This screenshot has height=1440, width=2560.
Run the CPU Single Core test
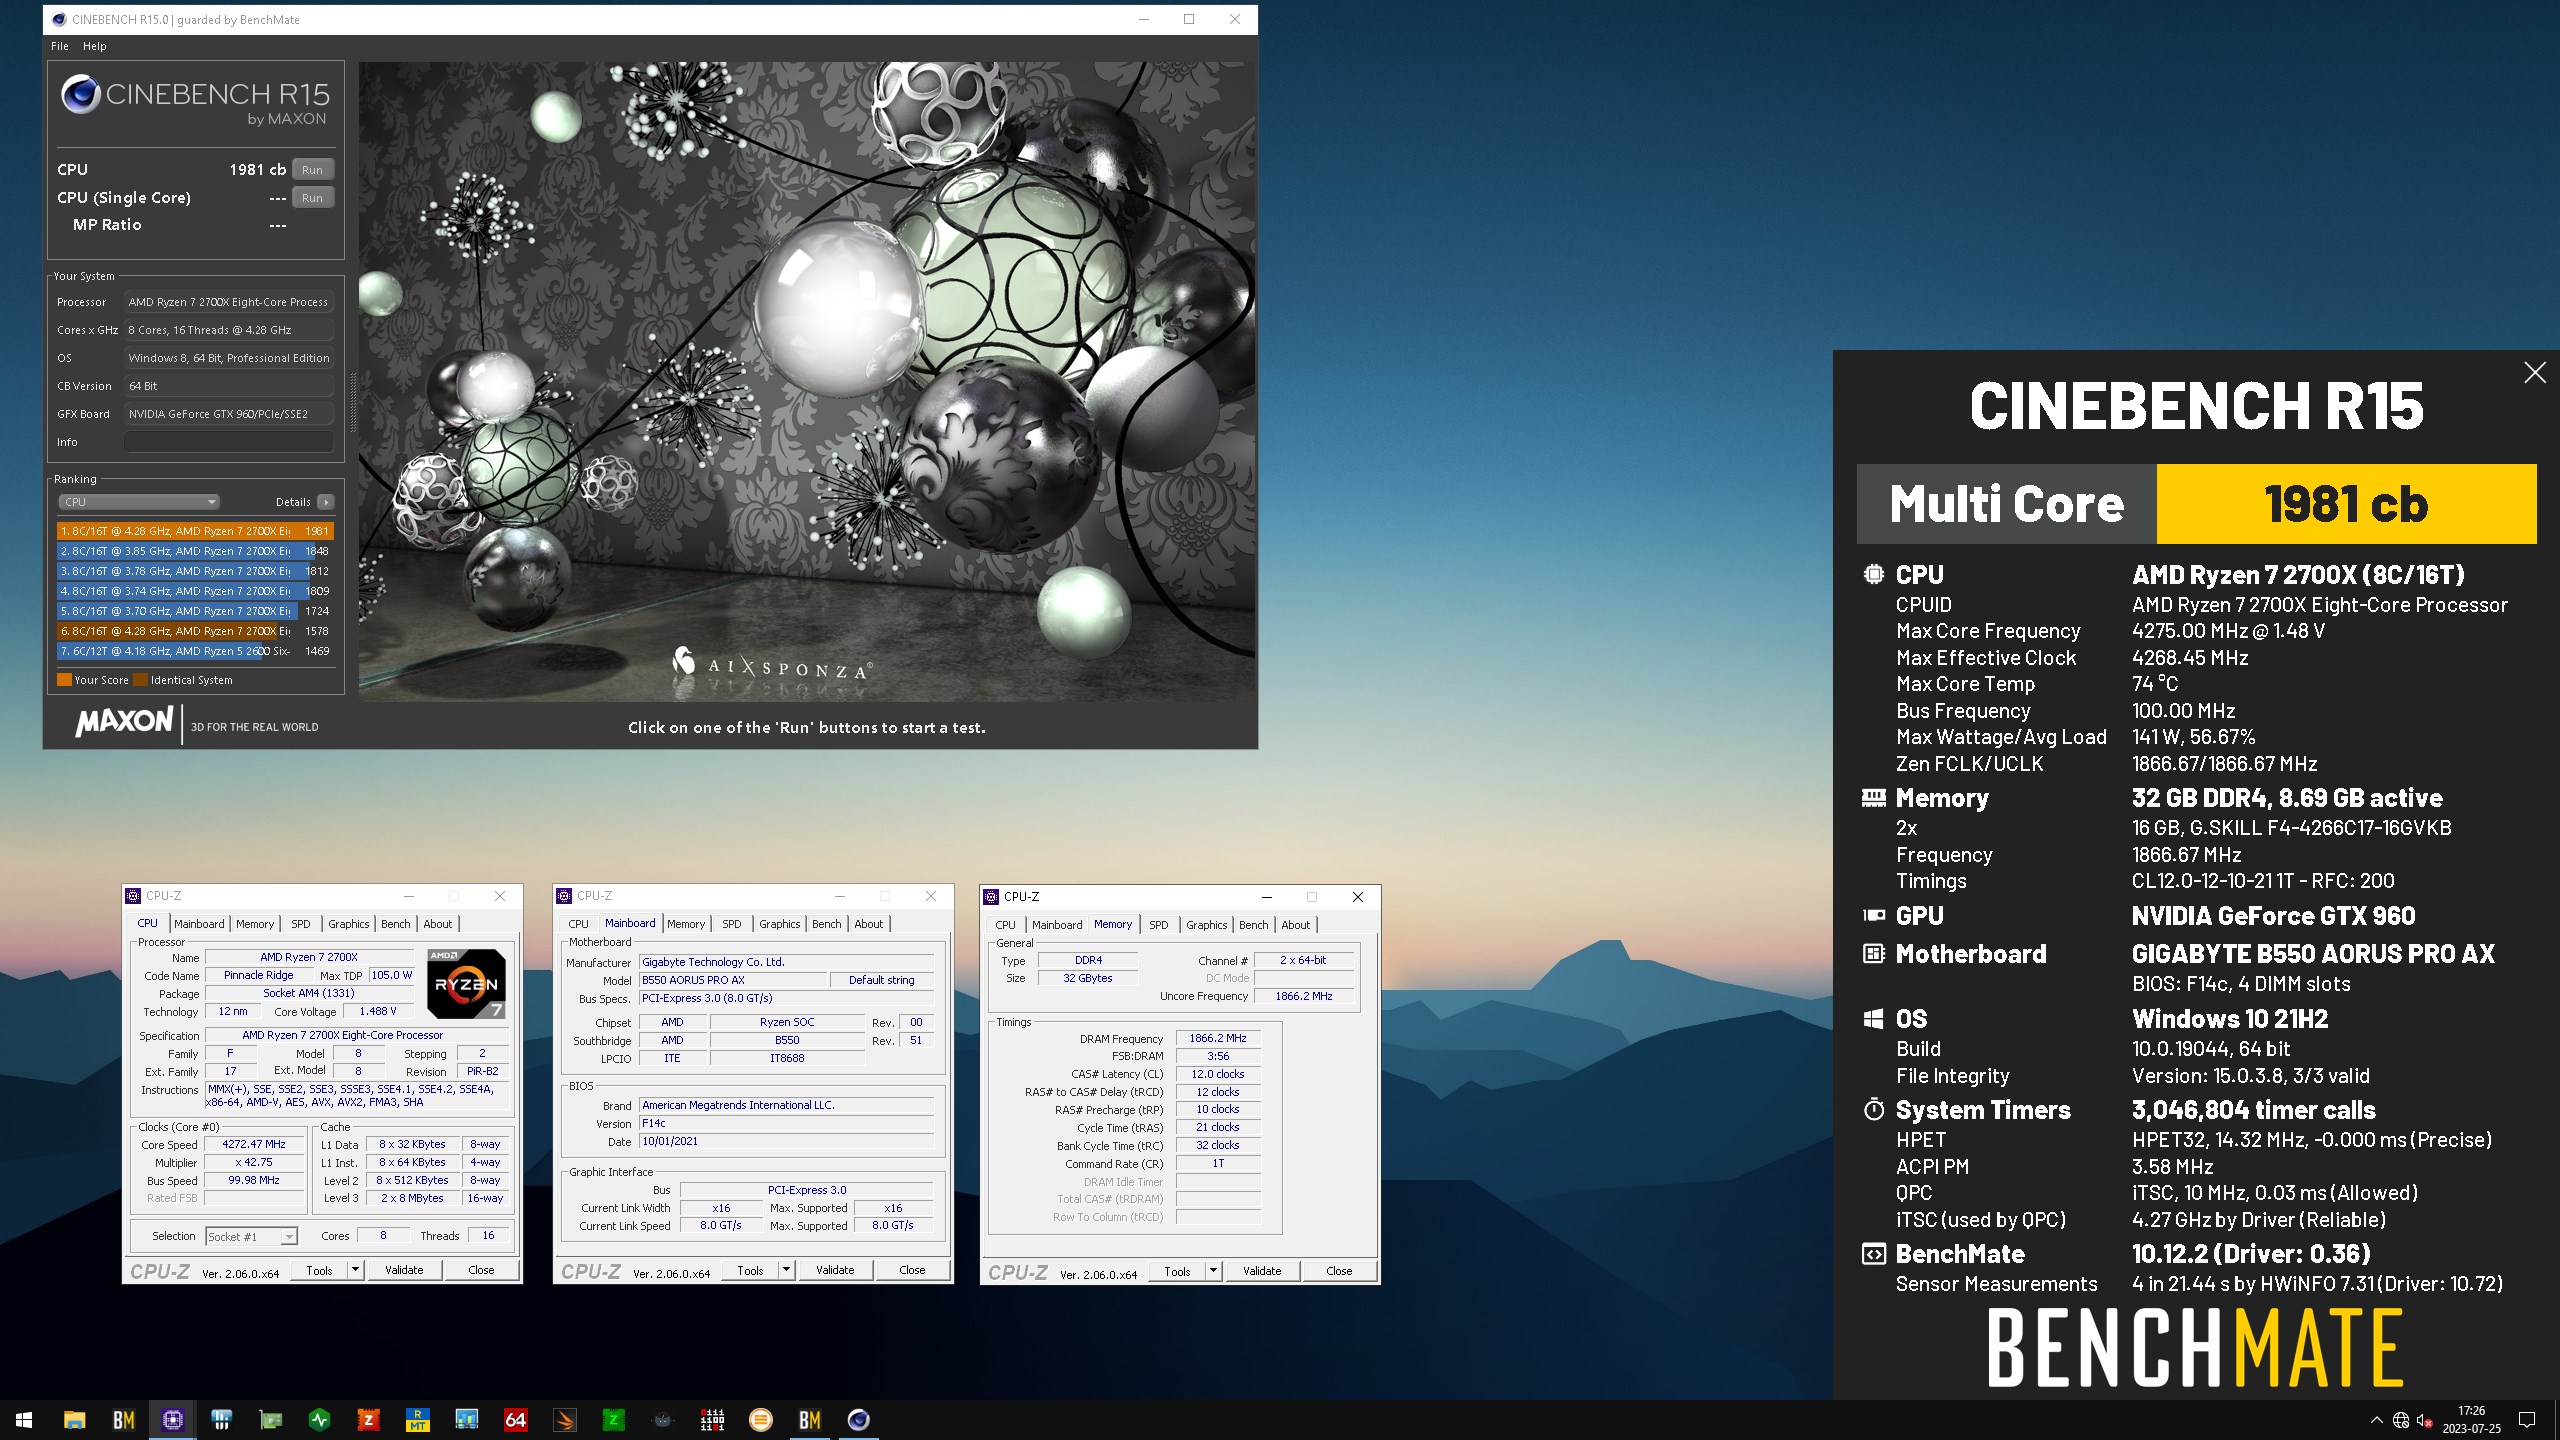(312, 198)
